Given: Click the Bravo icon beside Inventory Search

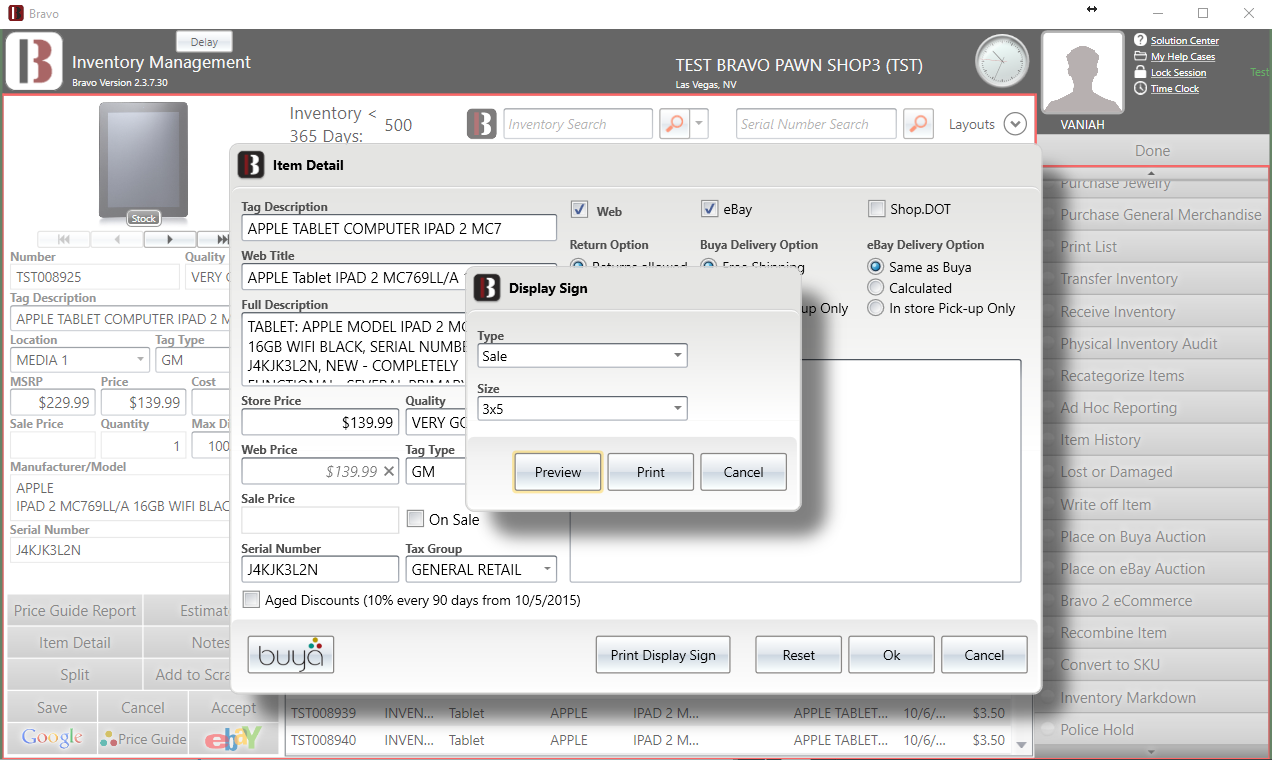Looking at the screenshot, I should tap(482, 124).
